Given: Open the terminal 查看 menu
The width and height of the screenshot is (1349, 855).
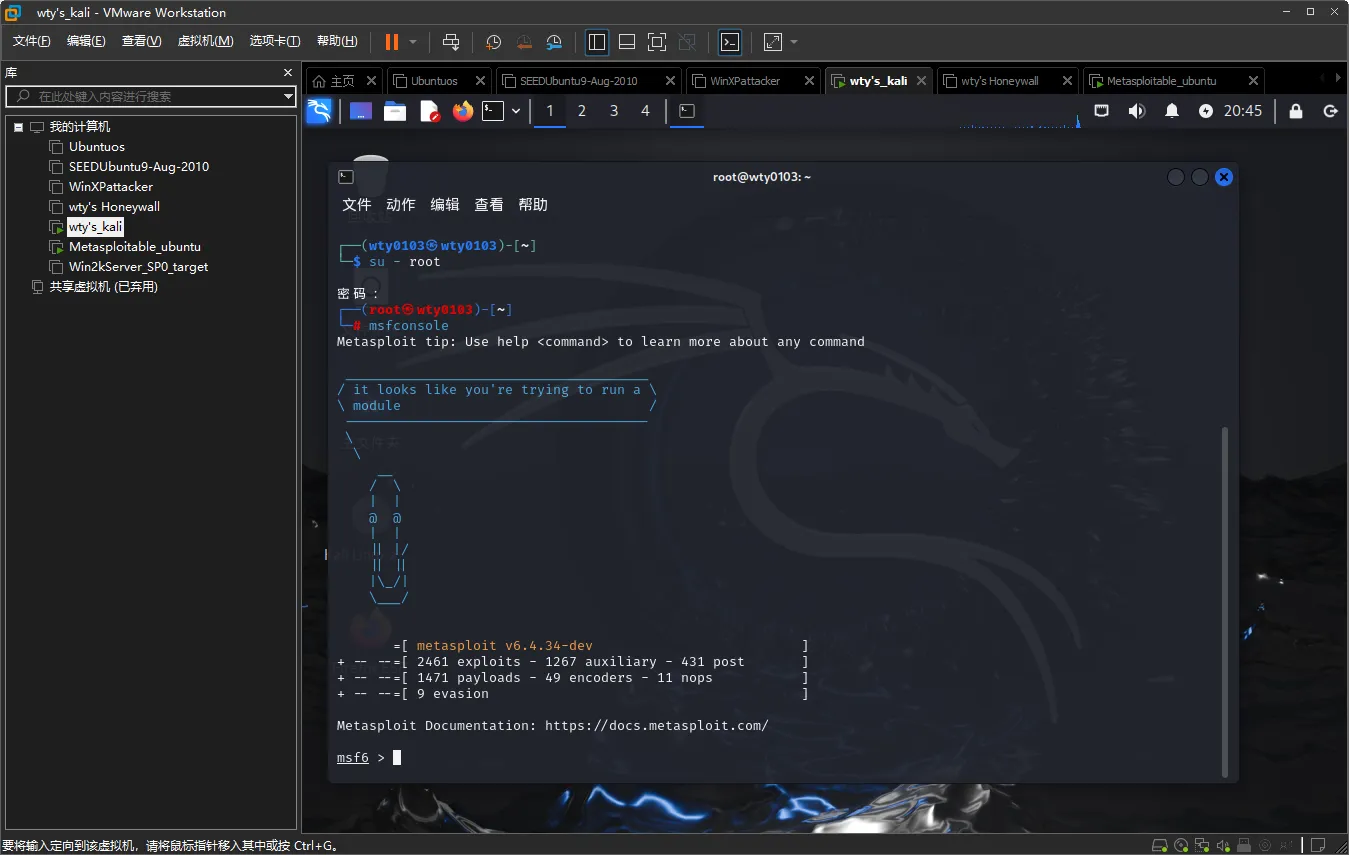Looking at the screenshot, I should 488,204.
